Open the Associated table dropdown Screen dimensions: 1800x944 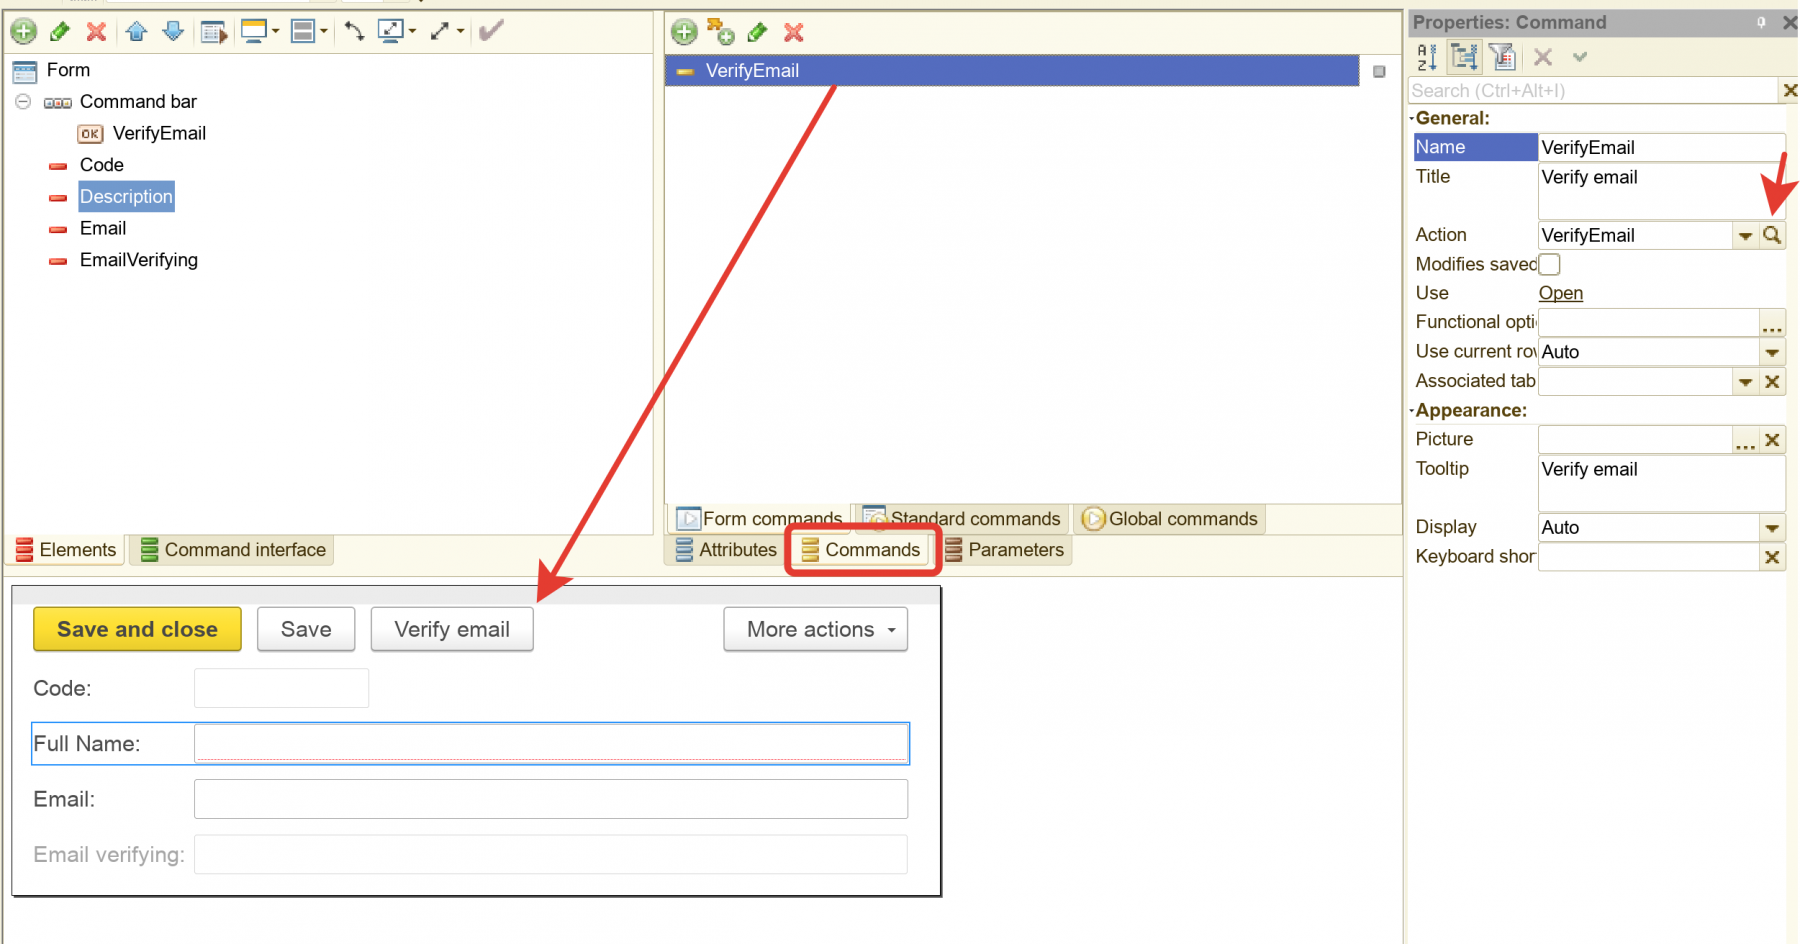click(1745, 381)
